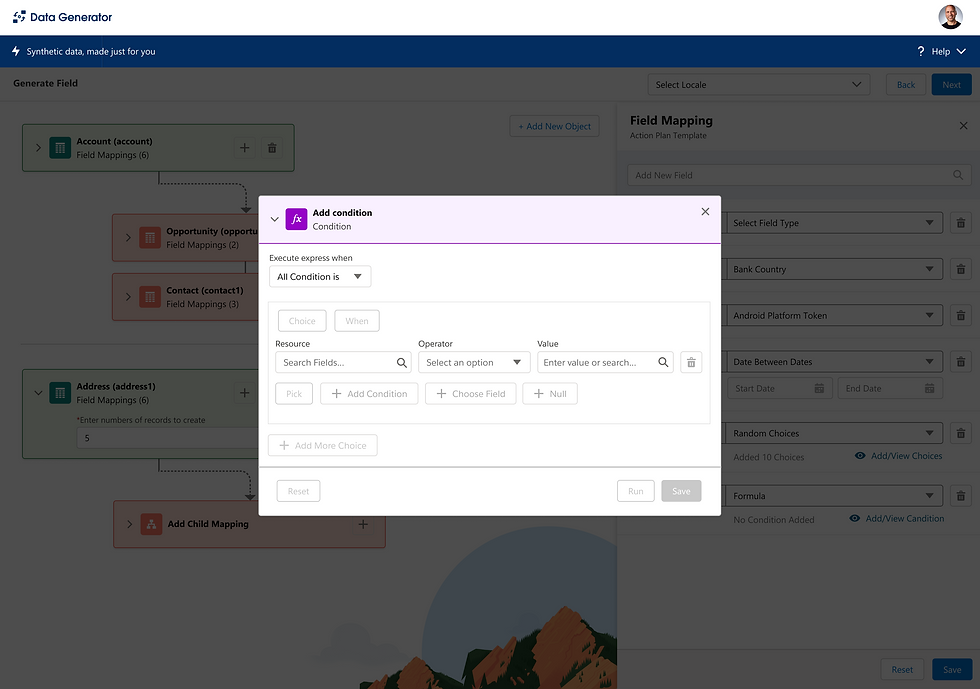Delete the Select Field Type row

click(961, 223)
